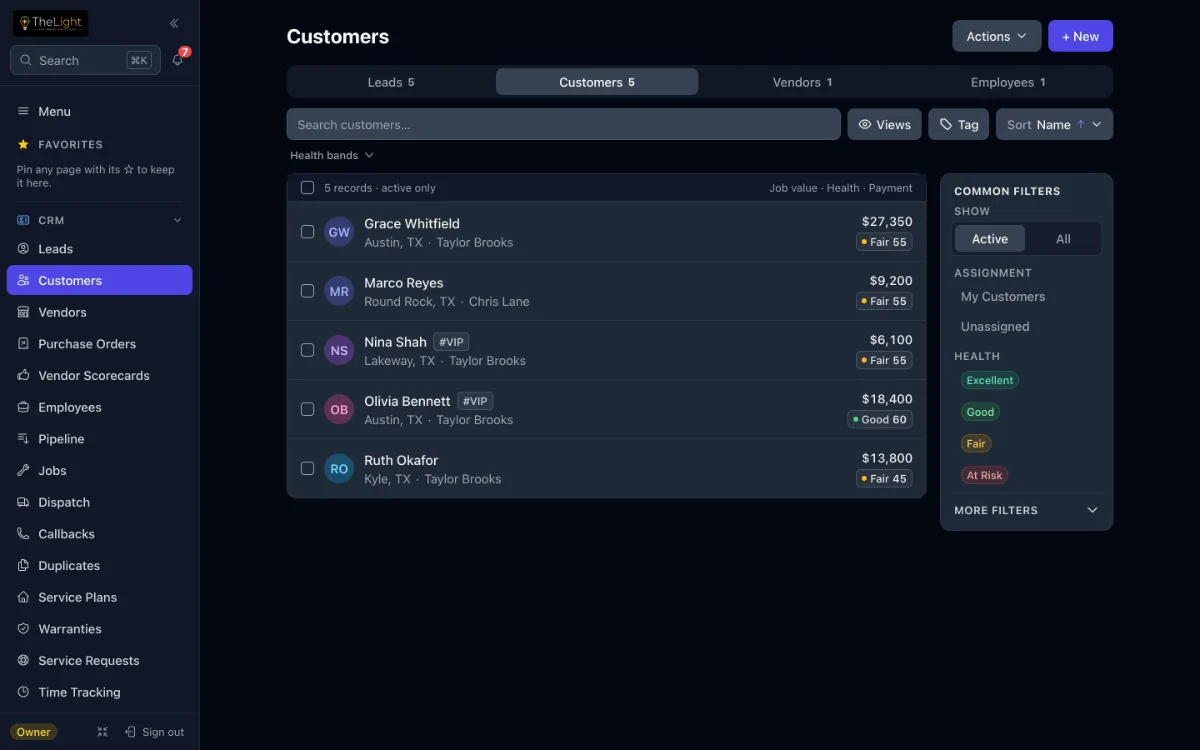The height and width of the screenshot is (750, 1200).
Task: Collapse the sidebar with double-chevron icon
Action: (x=174, y=23)
